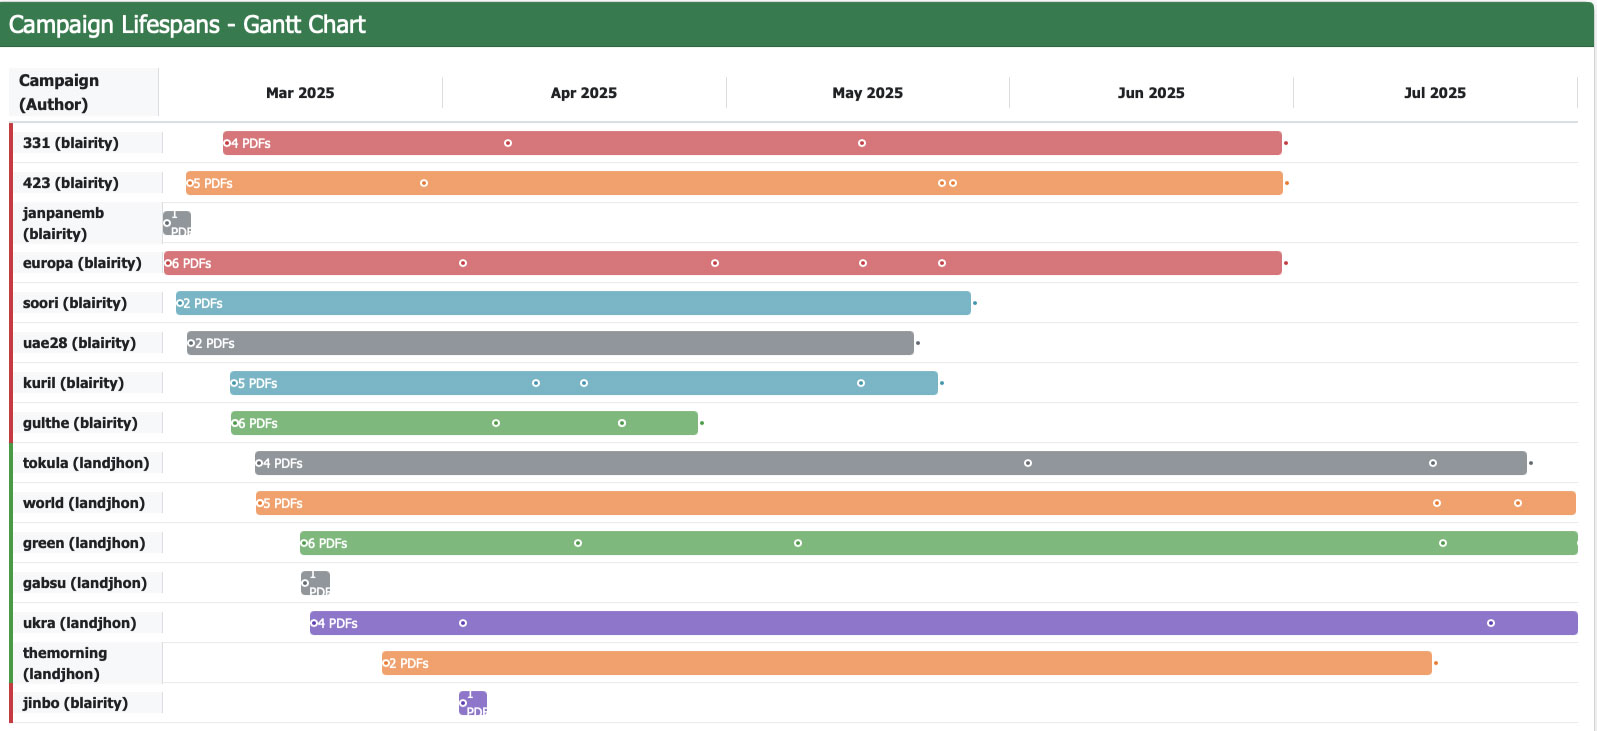Click the world (landjhon) row label

(84, 503)
